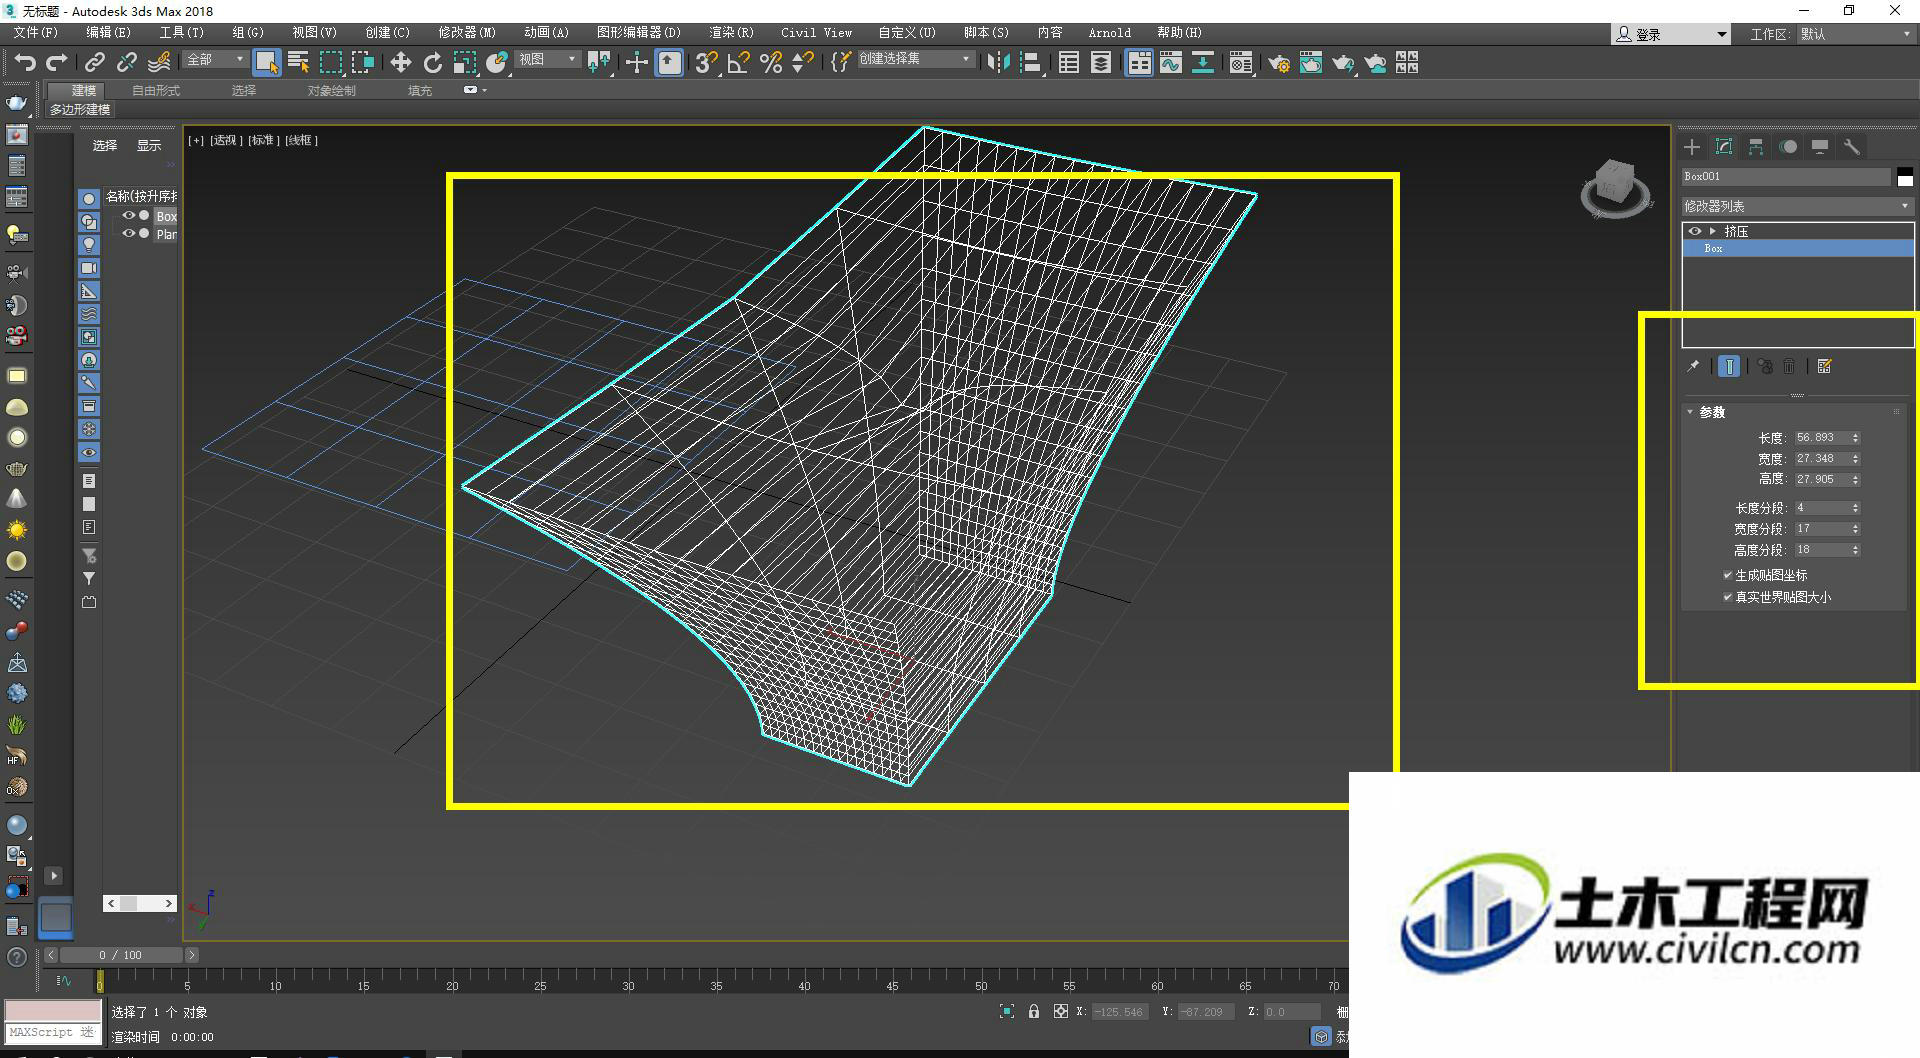Click the 选择 menu in scene explorer
Screen dimensions: 1920x1058
(105, 145)
